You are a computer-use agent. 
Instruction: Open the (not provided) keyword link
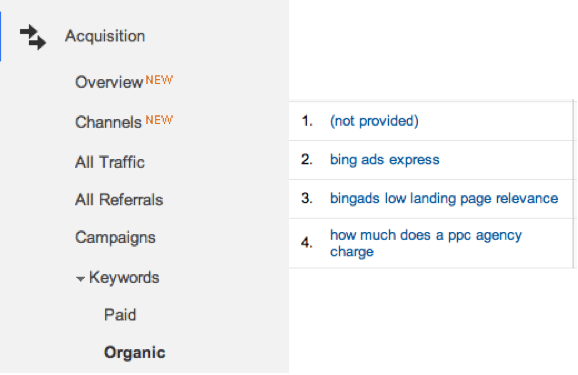(x=374, y=121)
